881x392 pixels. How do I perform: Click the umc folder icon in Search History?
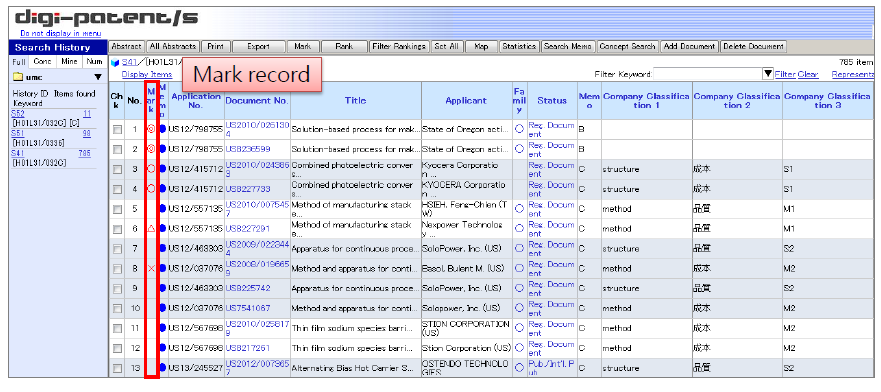point(17,77)
